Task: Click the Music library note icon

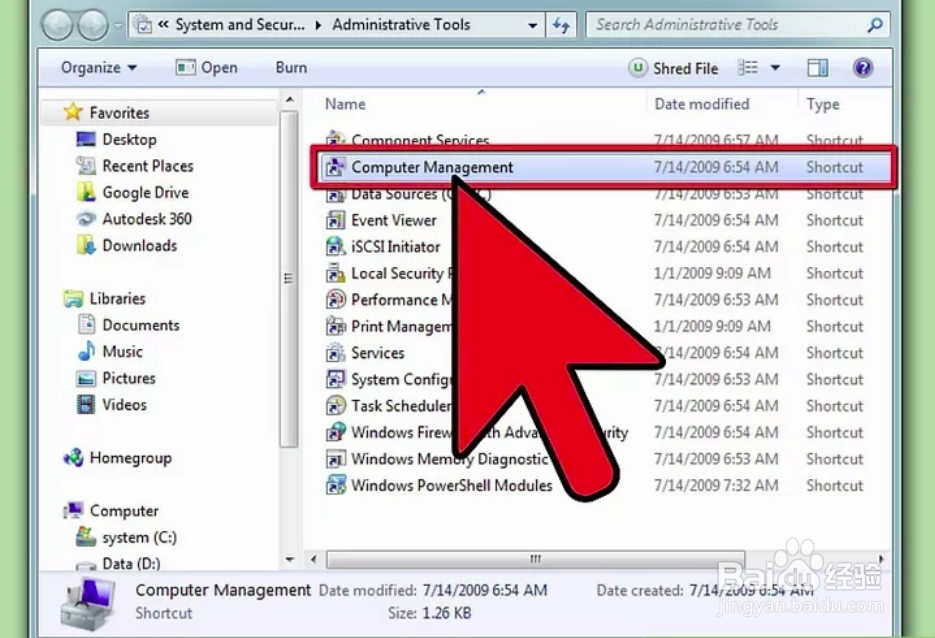Action: (86, 351)
